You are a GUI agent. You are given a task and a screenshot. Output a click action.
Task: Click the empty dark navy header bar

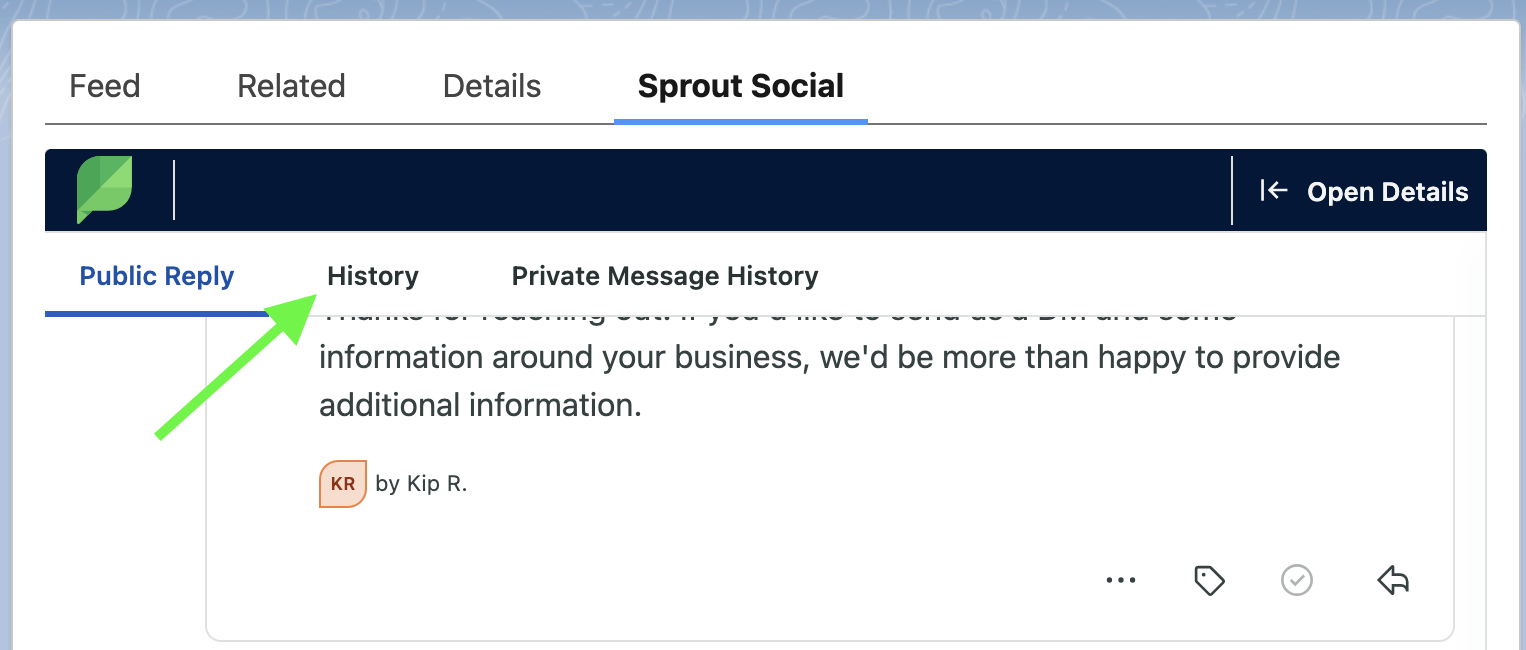click(x=700, y=190)
